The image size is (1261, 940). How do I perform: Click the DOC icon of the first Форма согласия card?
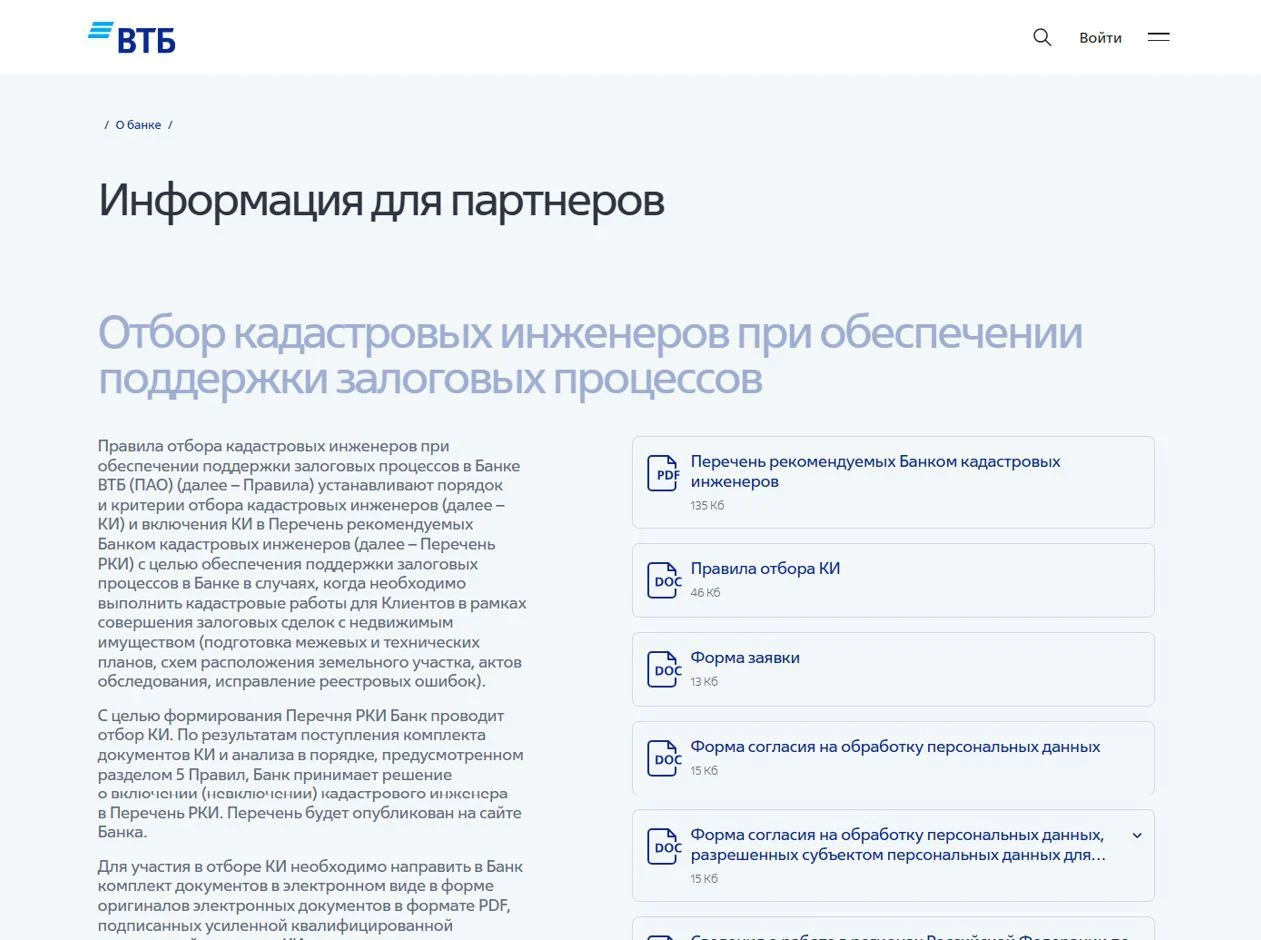pos(663,758)
